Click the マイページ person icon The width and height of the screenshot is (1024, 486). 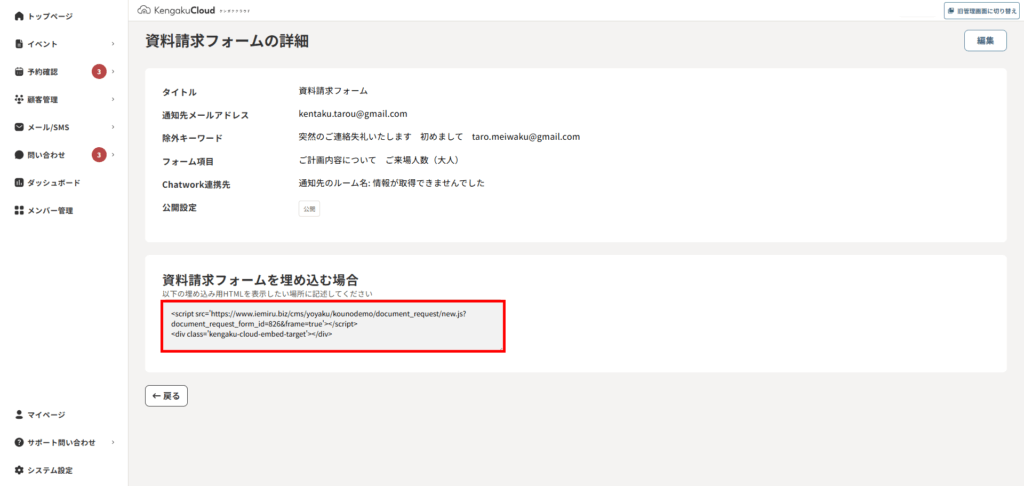pyautogui.click(x=19, y=414)
